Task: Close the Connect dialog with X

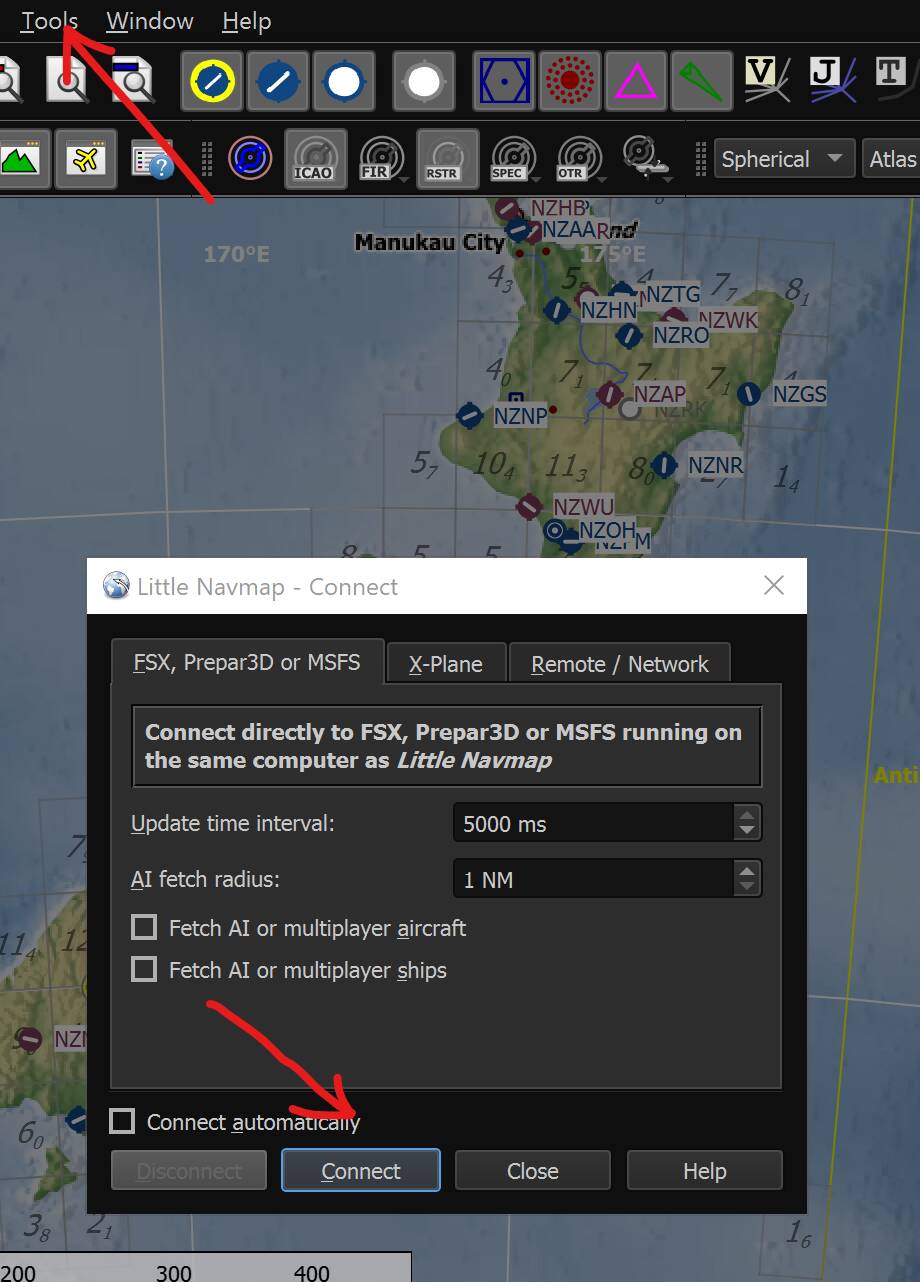Action: (774, 586)
